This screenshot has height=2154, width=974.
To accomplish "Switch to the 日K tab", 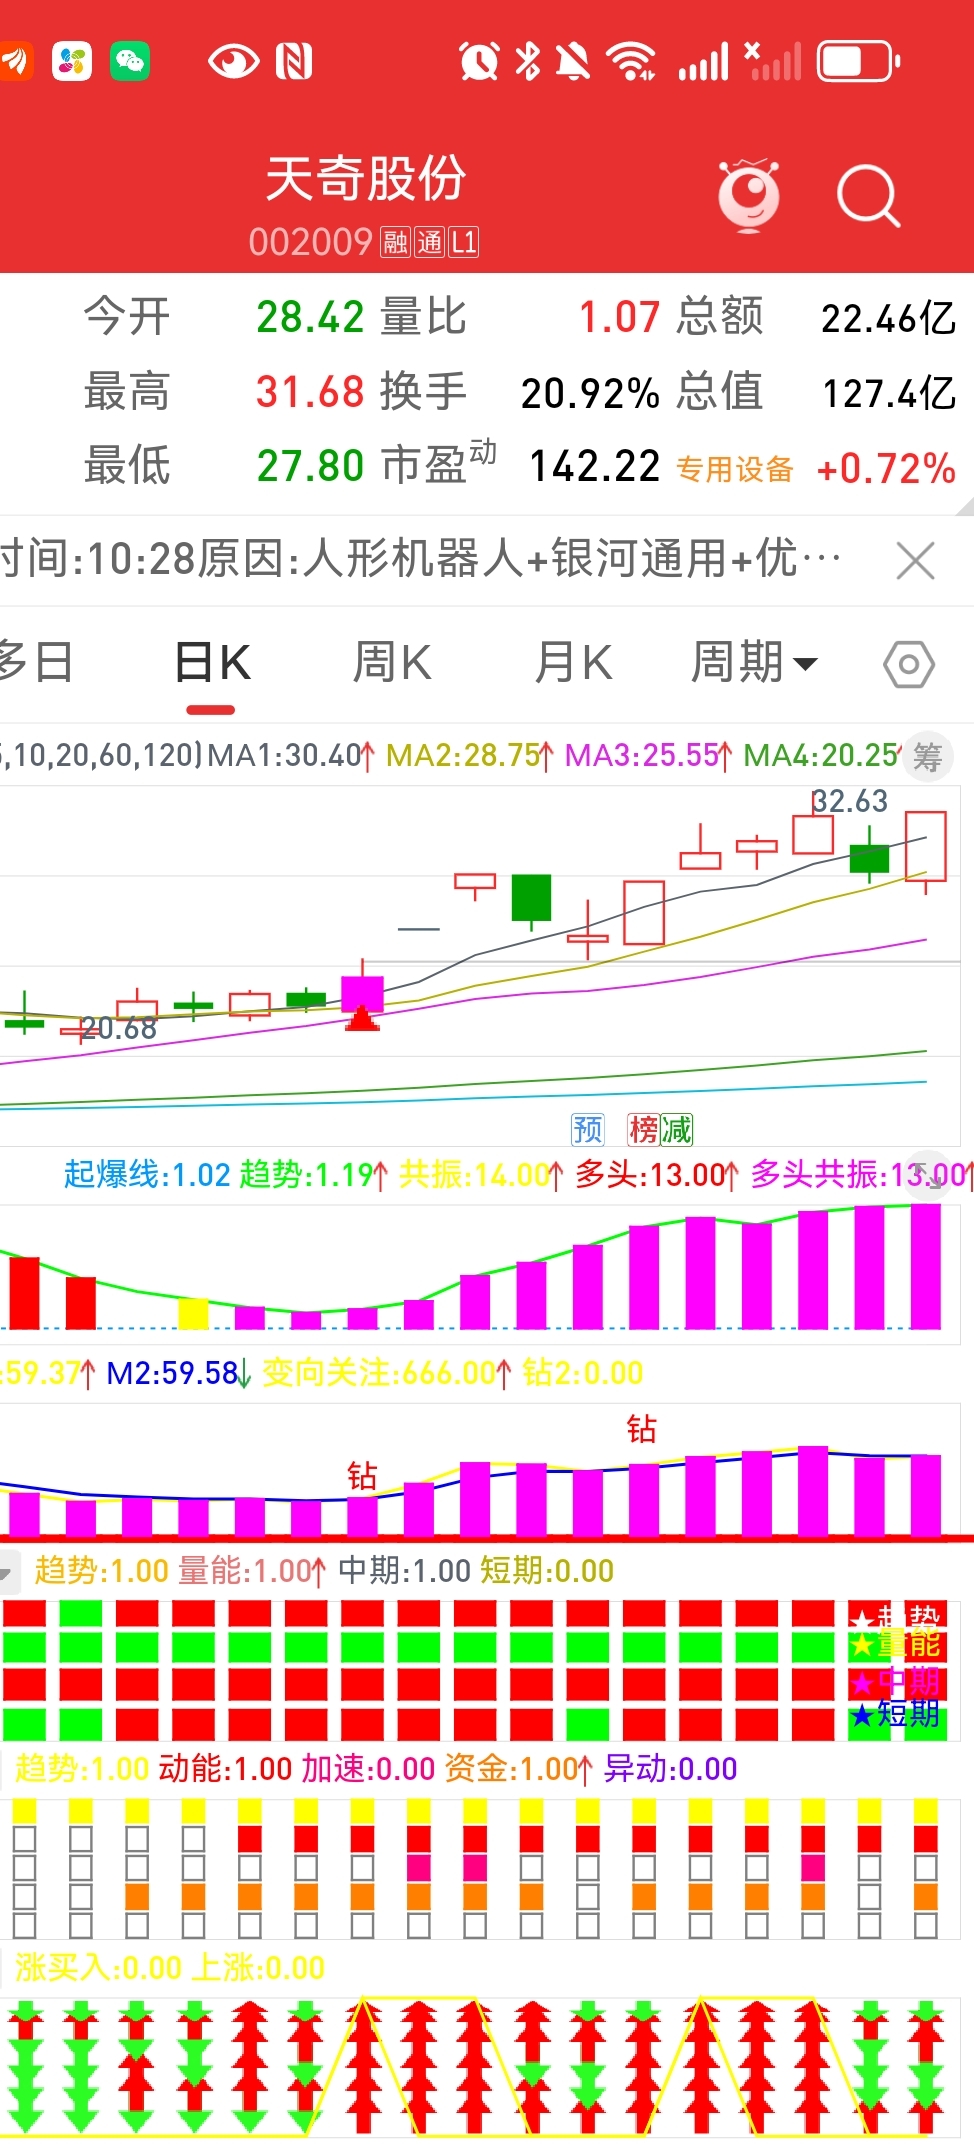I will tap(213, 664).
